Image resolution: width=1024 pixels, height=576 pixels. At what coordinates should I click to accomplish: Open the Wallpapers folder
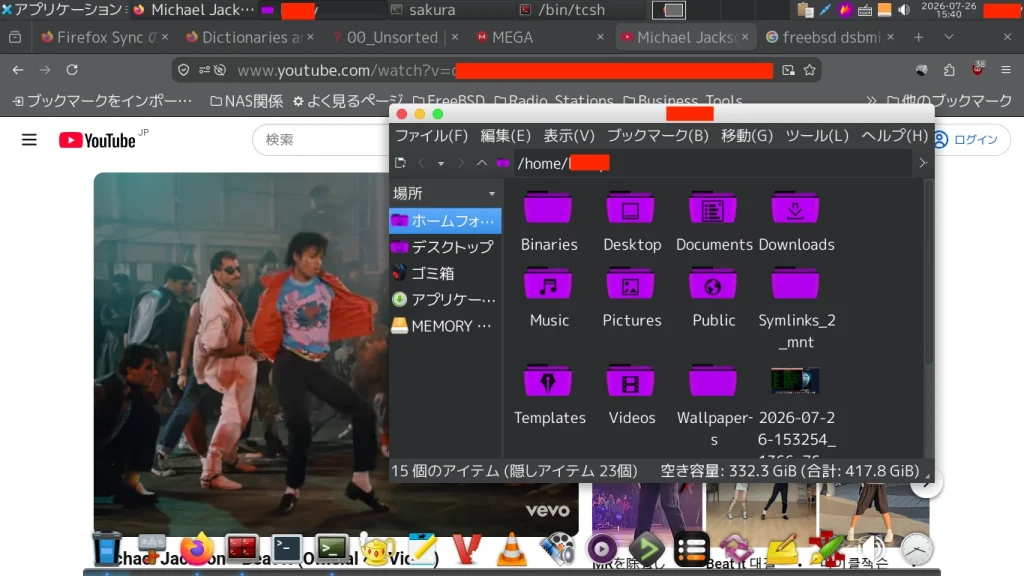point(712,381)
